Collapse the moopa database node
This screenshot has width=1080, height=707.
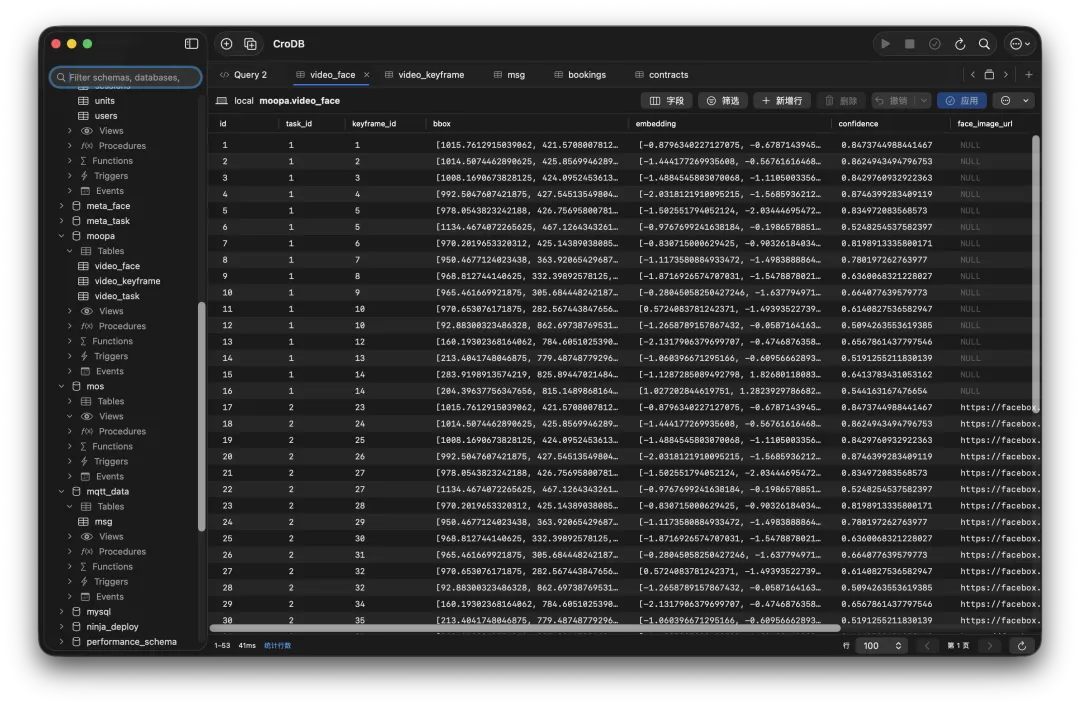click(x=61, y=236)
